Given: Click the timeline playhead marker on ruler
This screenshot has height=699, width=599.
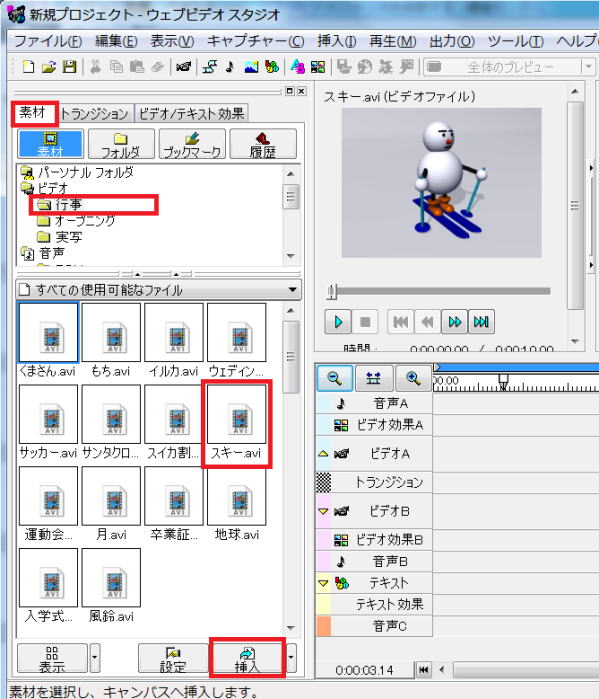Looking at the screenshot, I should (503, 382).
